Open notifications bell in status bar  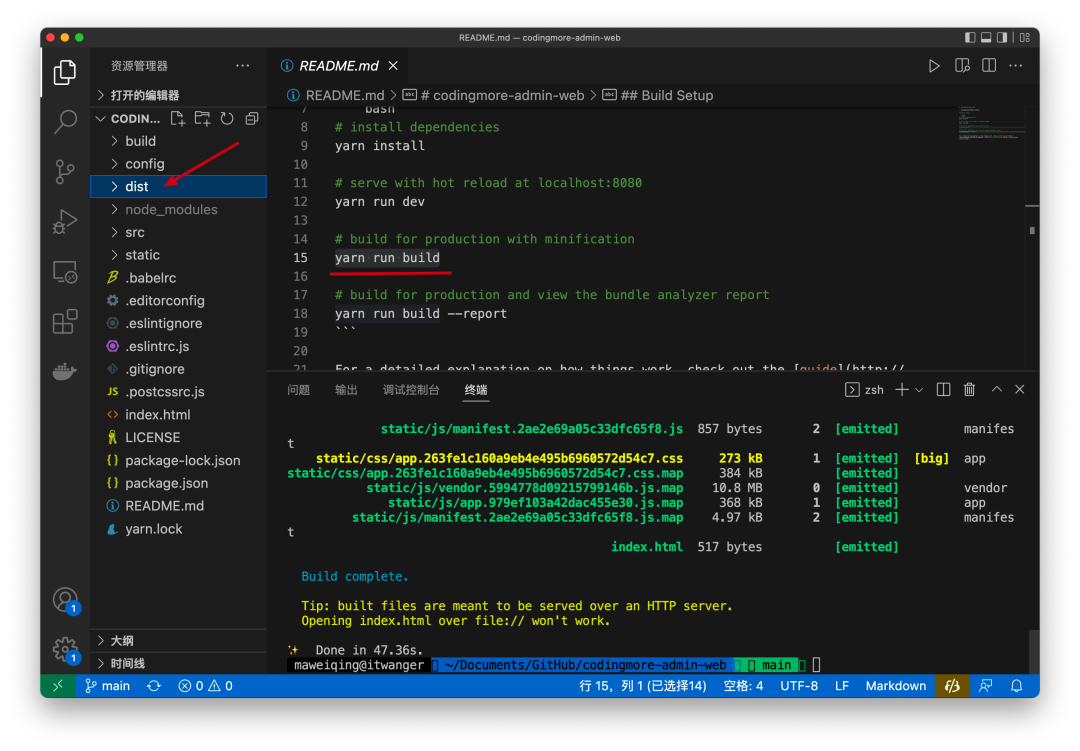1017,686
